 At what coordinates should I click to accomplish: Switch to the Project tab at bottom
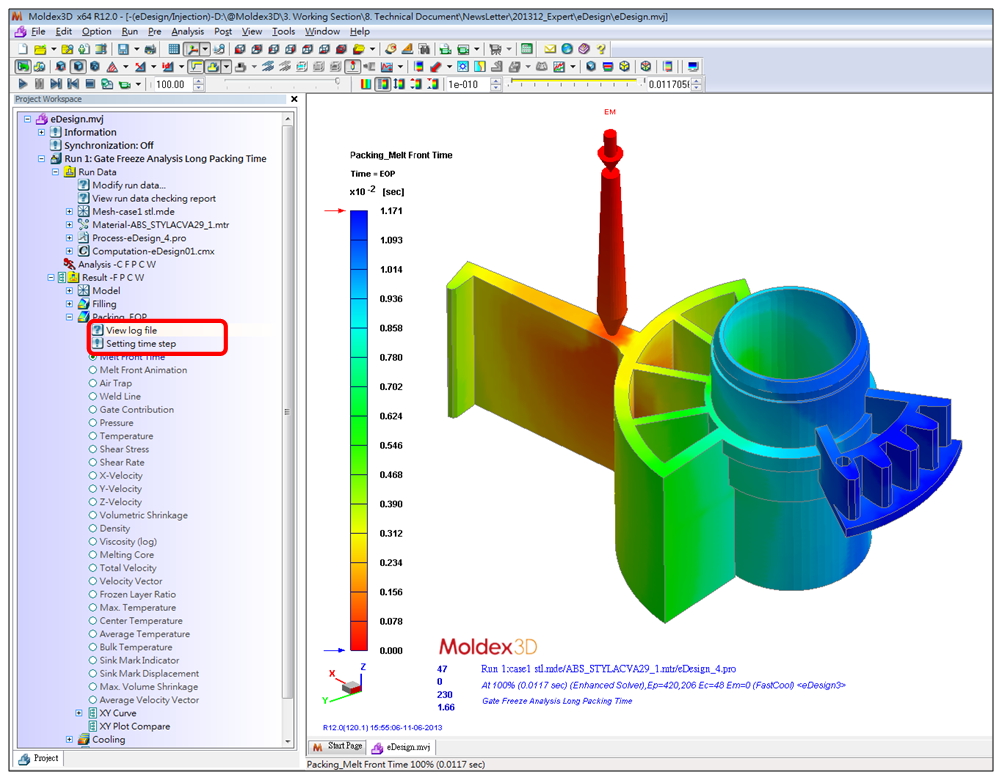pyautogui.click(x=39, y=758)
